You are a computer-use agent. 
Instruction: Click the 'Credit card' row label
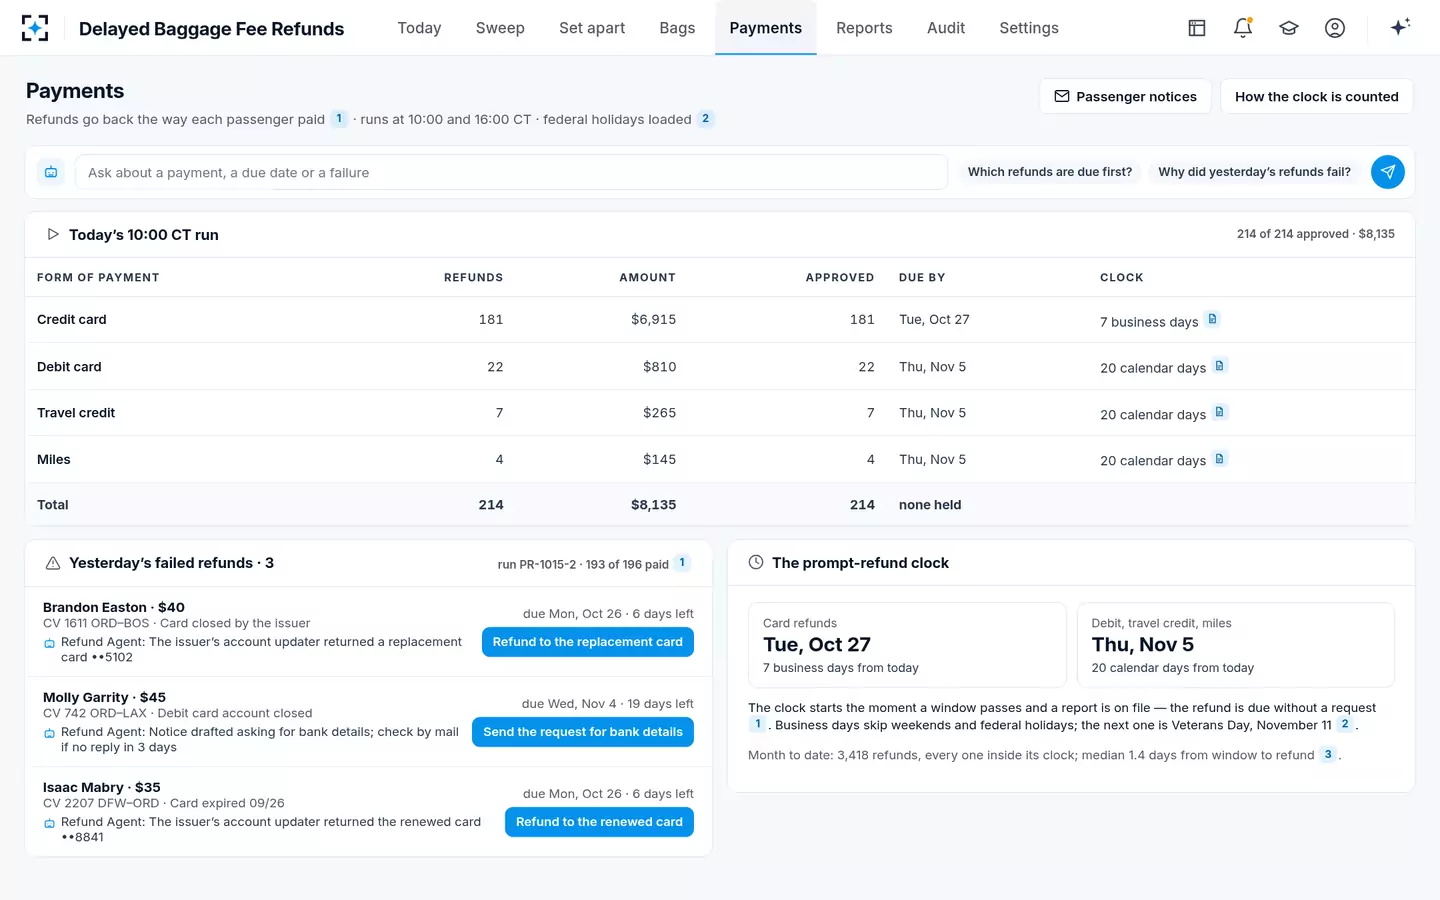point(72,320)
